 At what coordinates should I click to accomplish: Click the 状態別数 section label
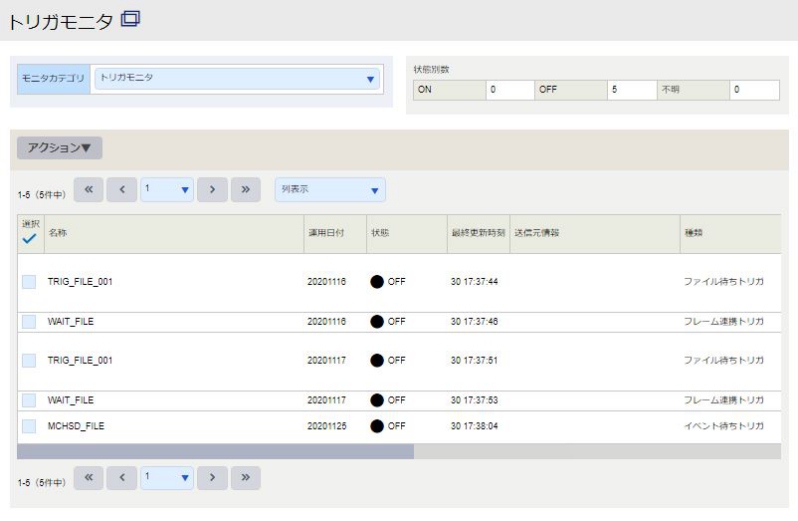432,70
